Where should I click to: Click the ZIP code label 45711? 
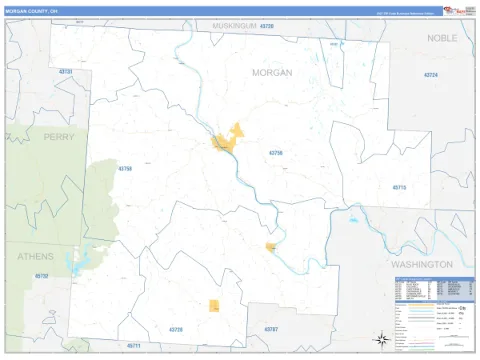coord(133,346)
